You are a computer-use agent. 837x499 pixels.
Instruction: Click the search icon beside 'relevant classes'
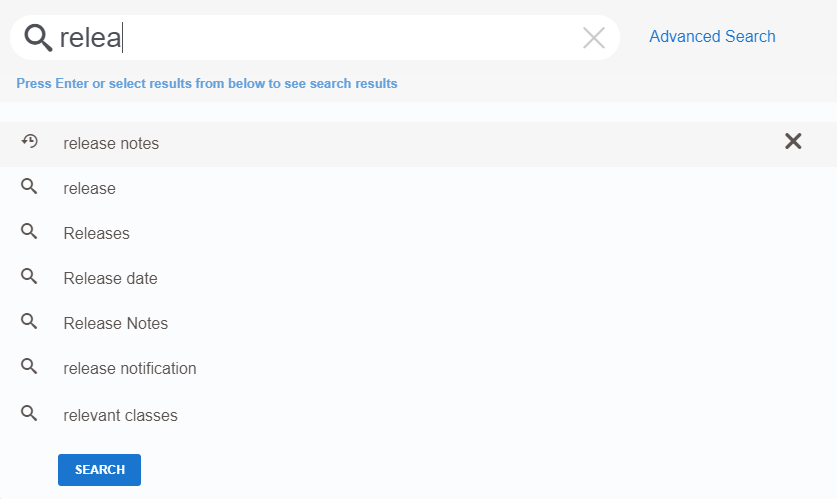29,413
